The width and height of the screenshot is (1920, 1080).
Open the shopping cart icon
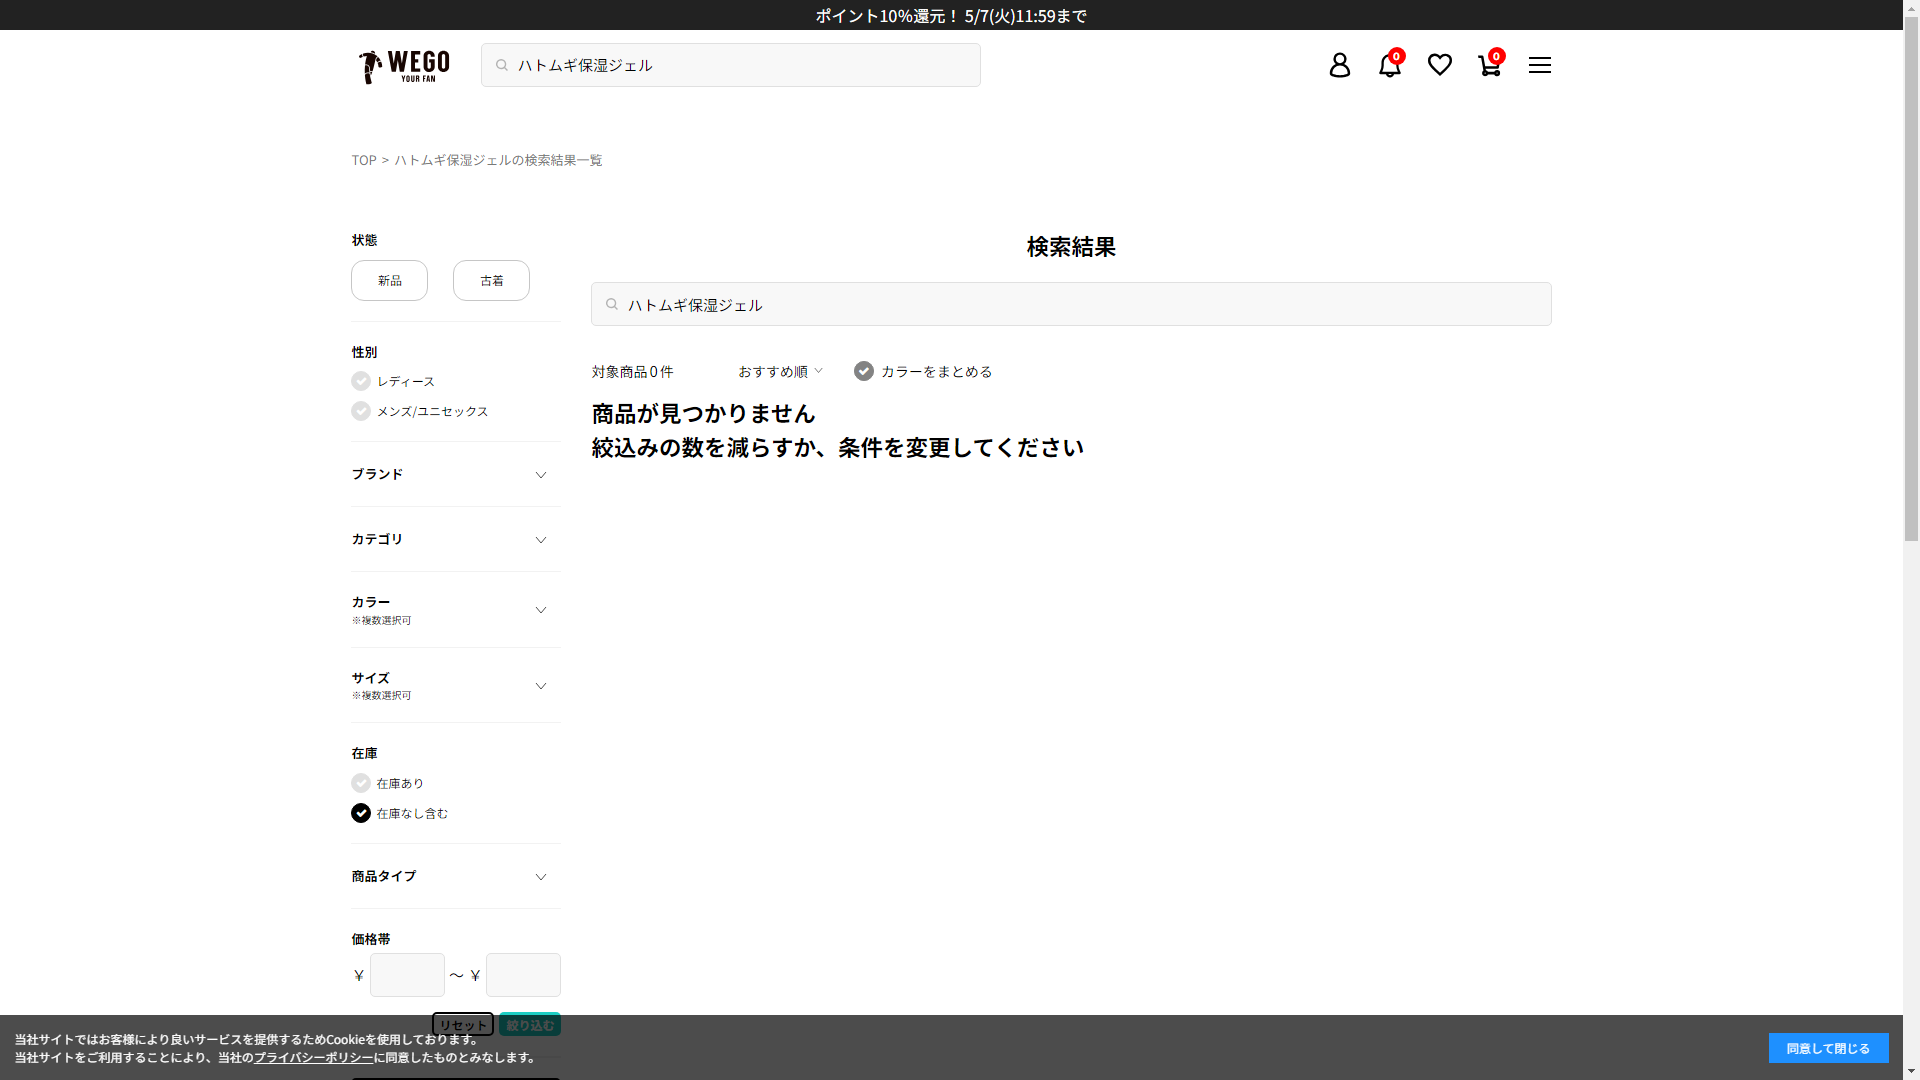tap(1489, 65)
